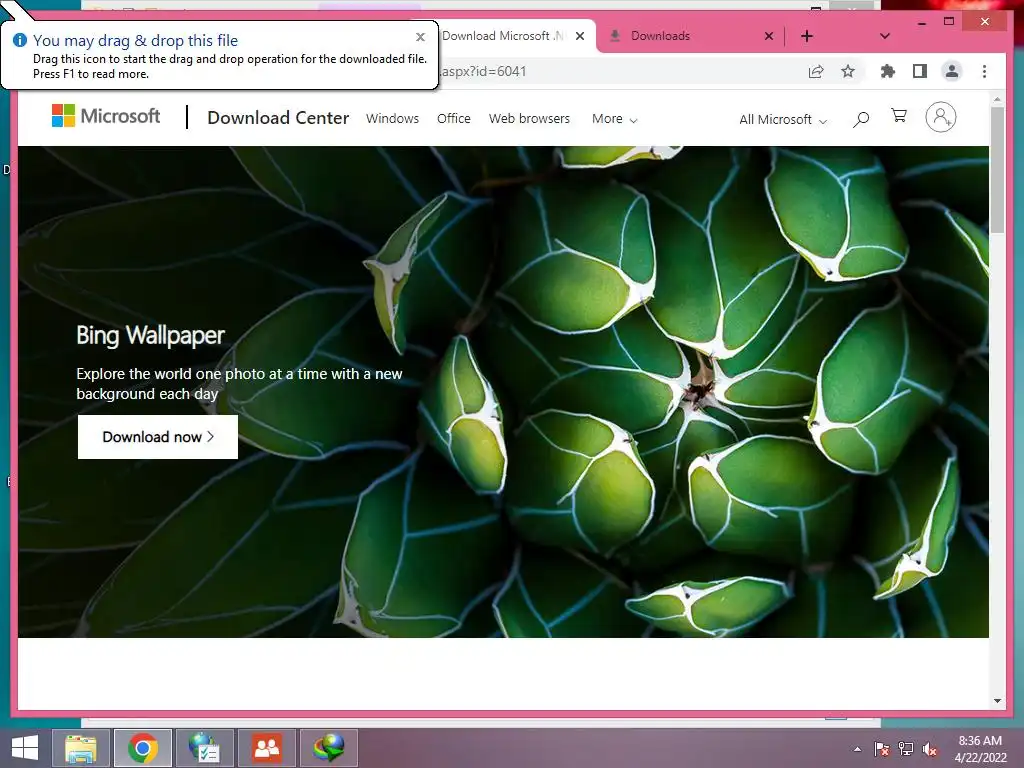The width and height of the screenshot is (1024, 768).
Task: Click the Bing Wallpaper heading
Action: pos(150,336)
